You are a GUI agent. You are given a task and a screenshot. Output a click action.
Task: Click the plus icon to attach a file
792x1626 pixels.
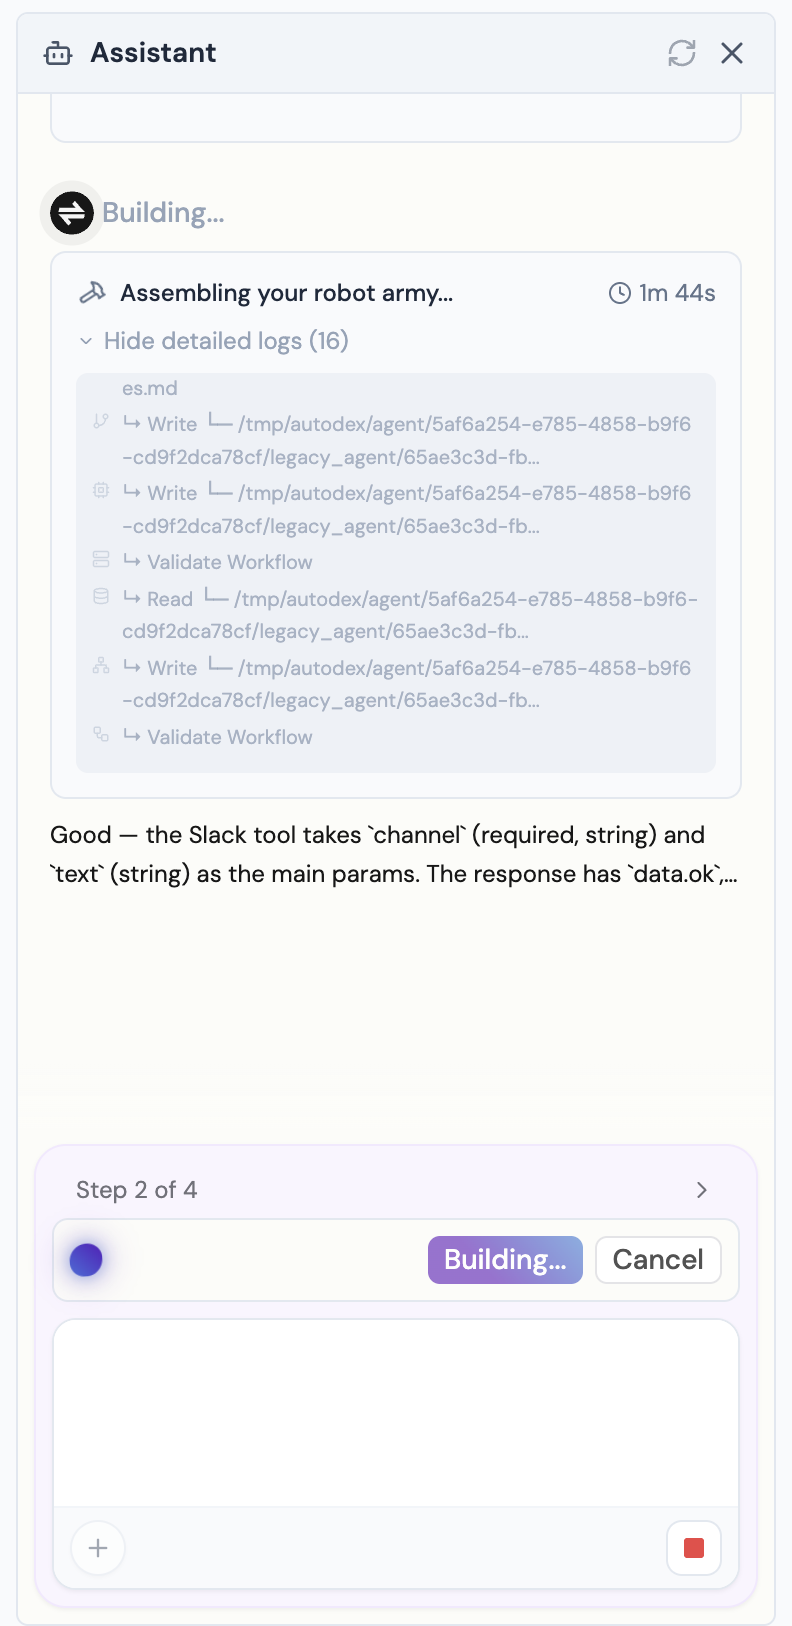point(97,1547)
